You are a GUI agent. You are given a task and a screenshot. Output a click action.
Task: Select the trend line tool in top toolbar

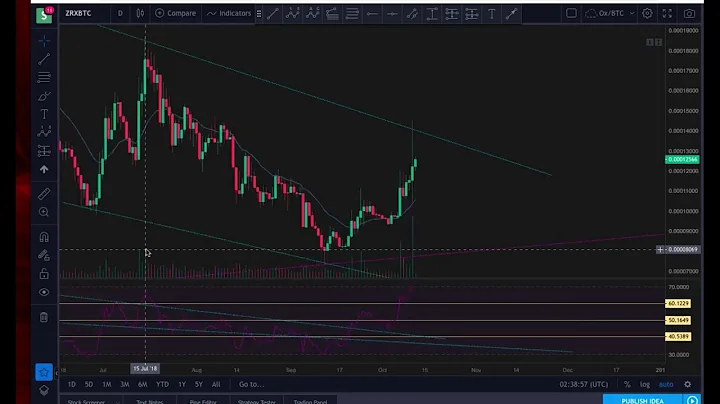pyautogui.click(x=273, y=14)
